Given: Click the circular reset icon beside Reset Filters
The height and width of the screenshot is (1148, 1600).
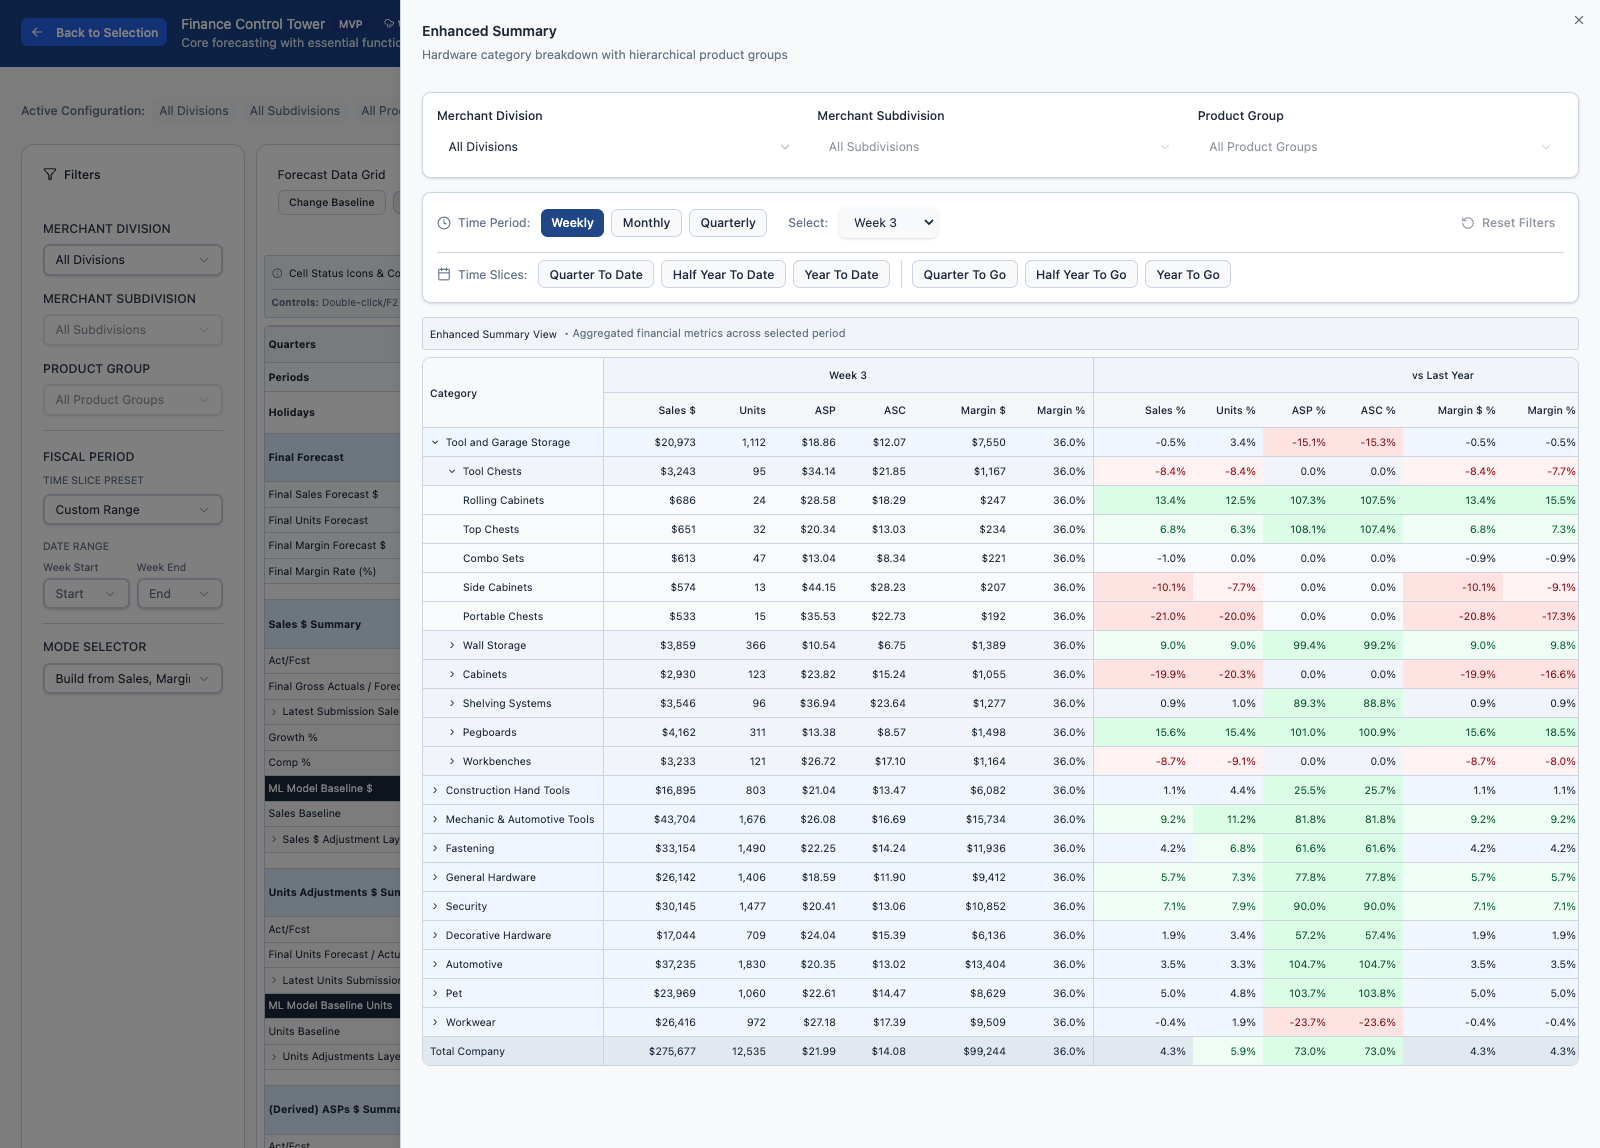Looking at the screenshot, I should [1466, 223].
